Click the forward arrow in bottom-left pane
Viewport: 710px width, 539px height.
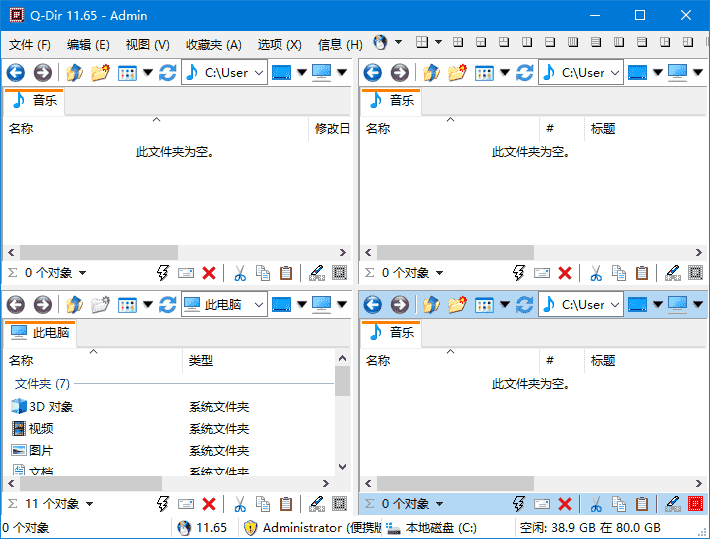click(42, 304)
